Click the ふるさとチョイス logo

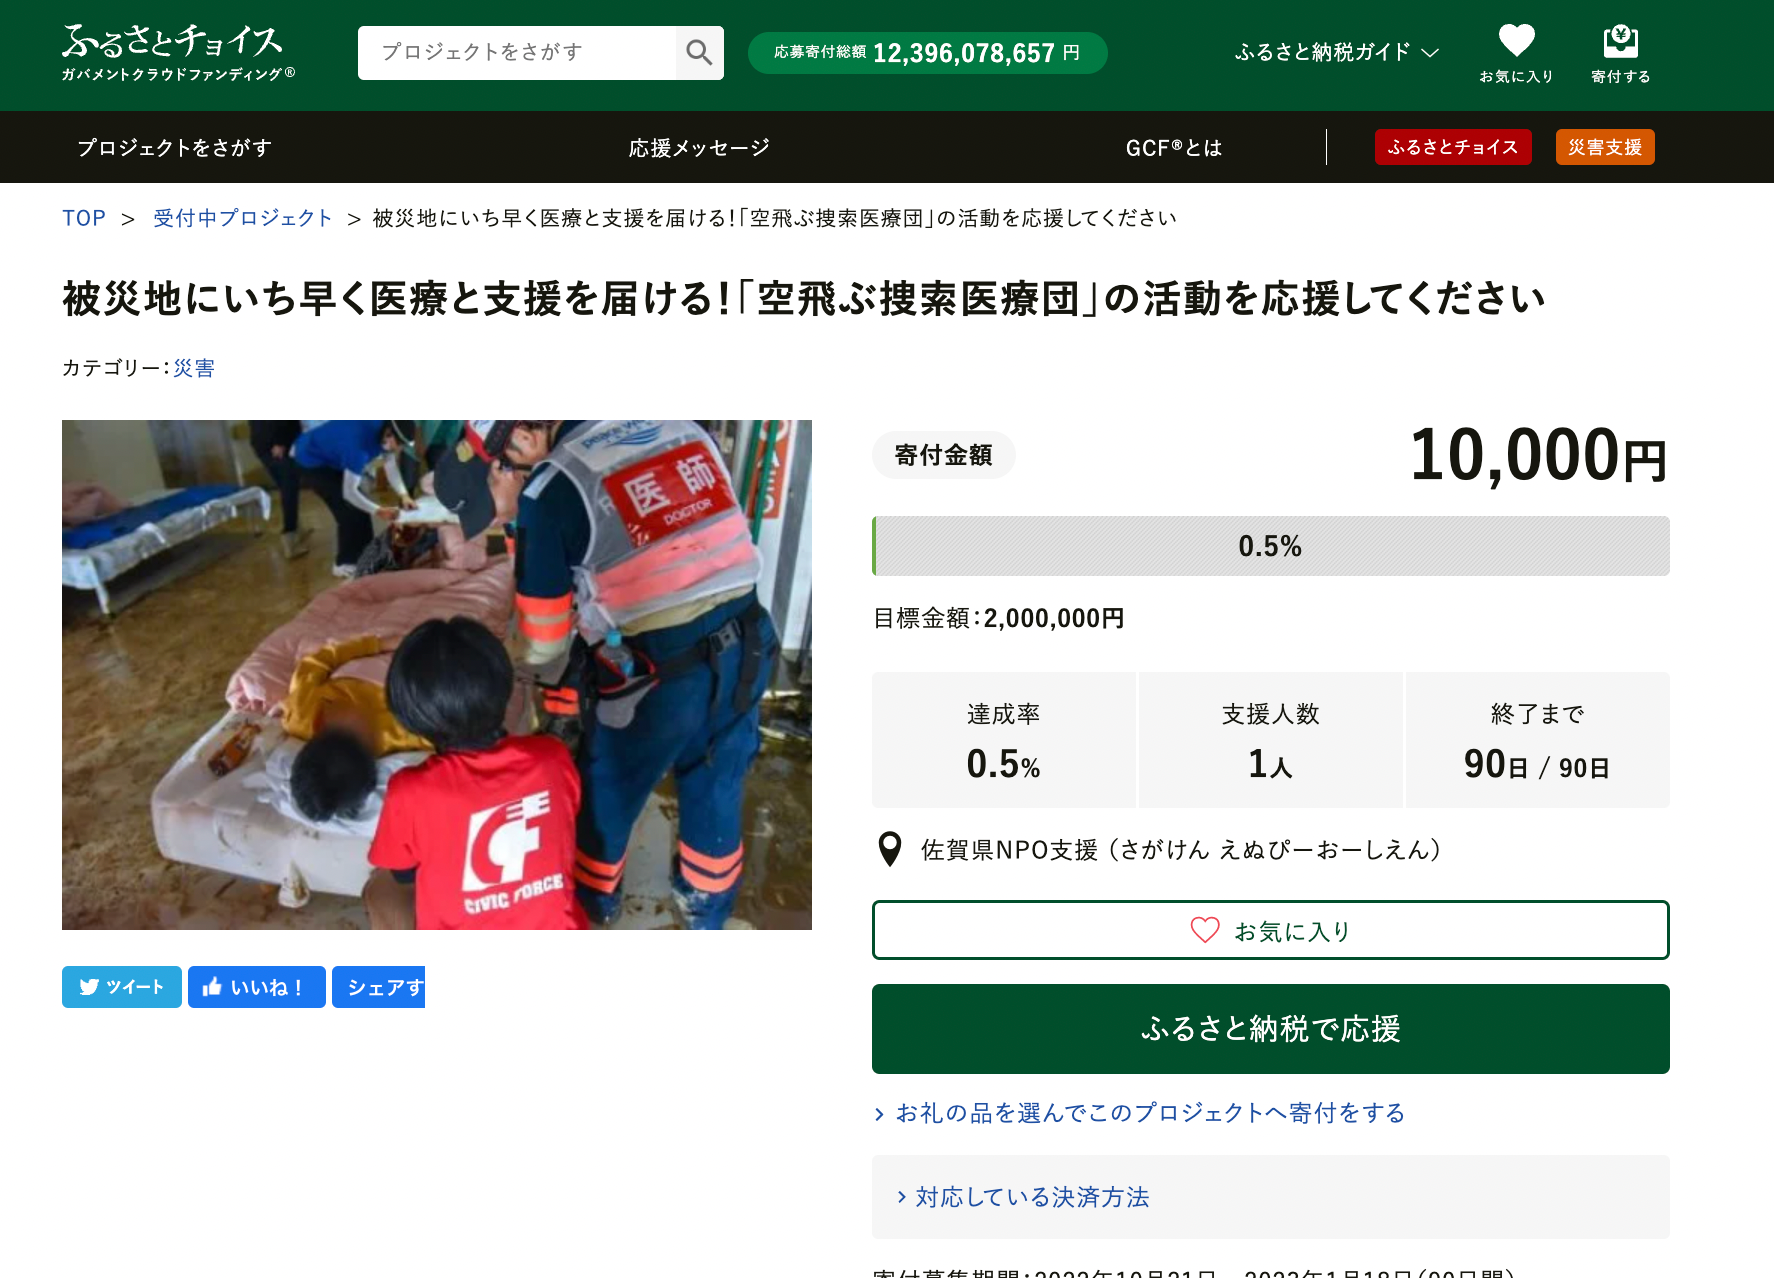[178, 52]
